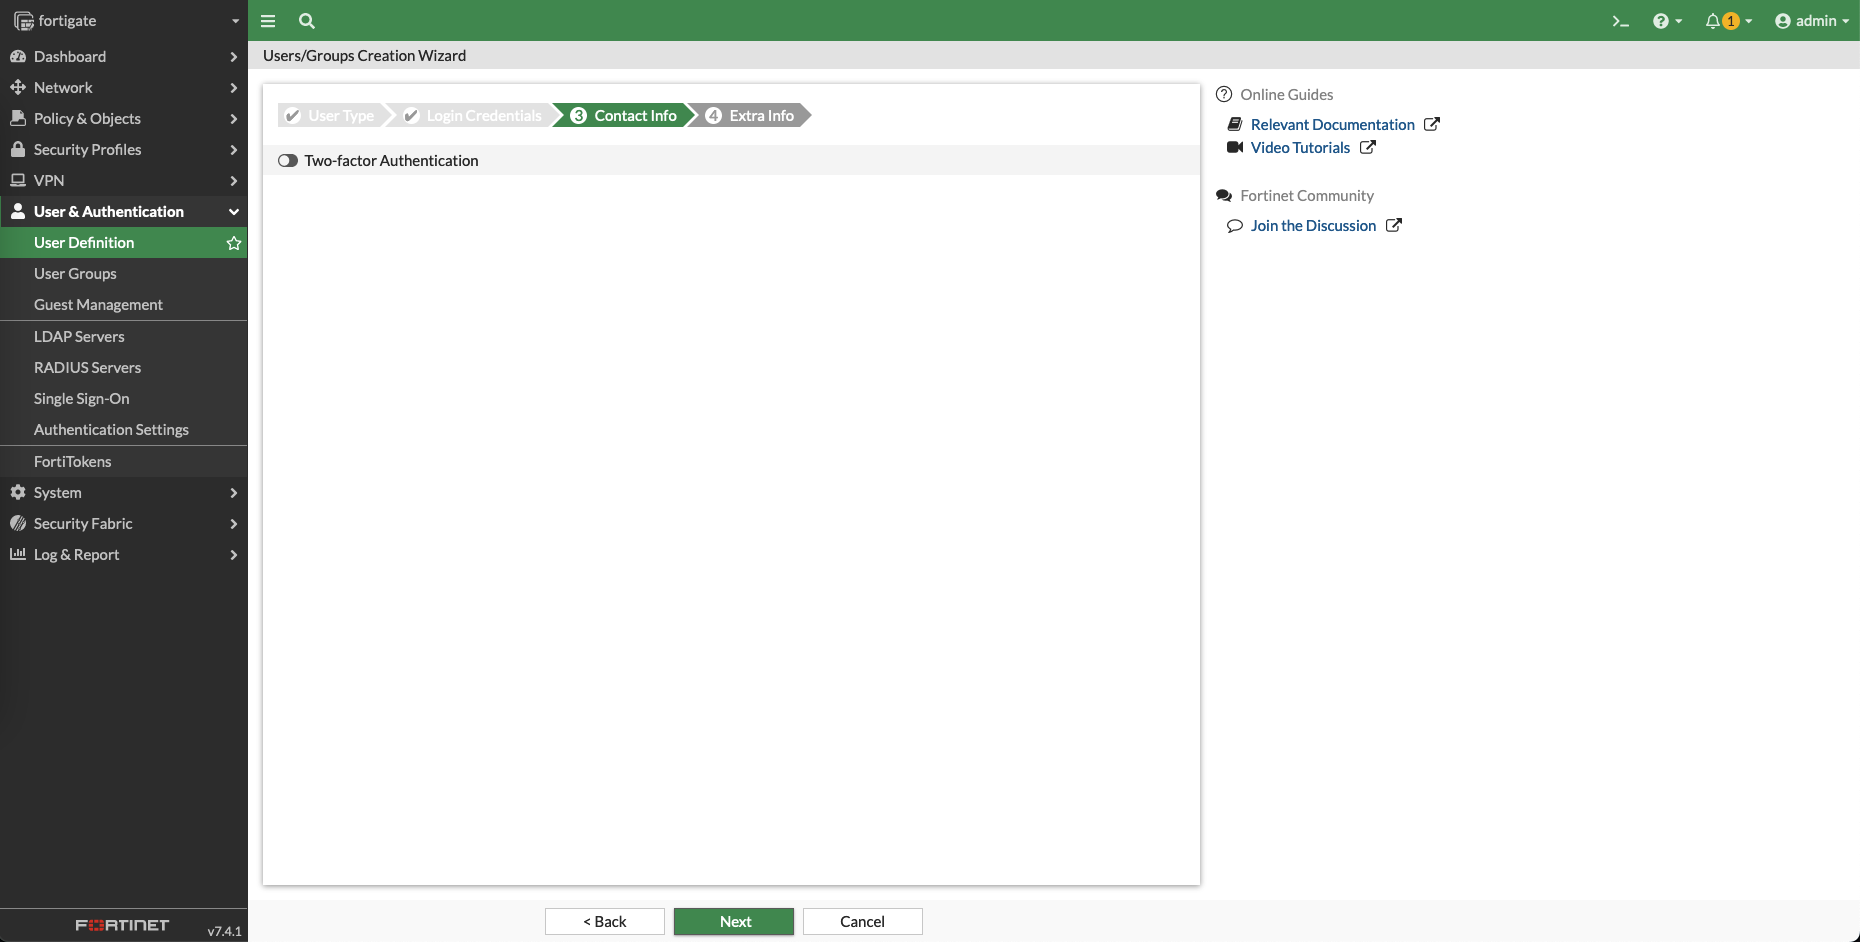Enable Two-factor Authentication toggle
Viewport: 1860px width, 942px height.
288,161
